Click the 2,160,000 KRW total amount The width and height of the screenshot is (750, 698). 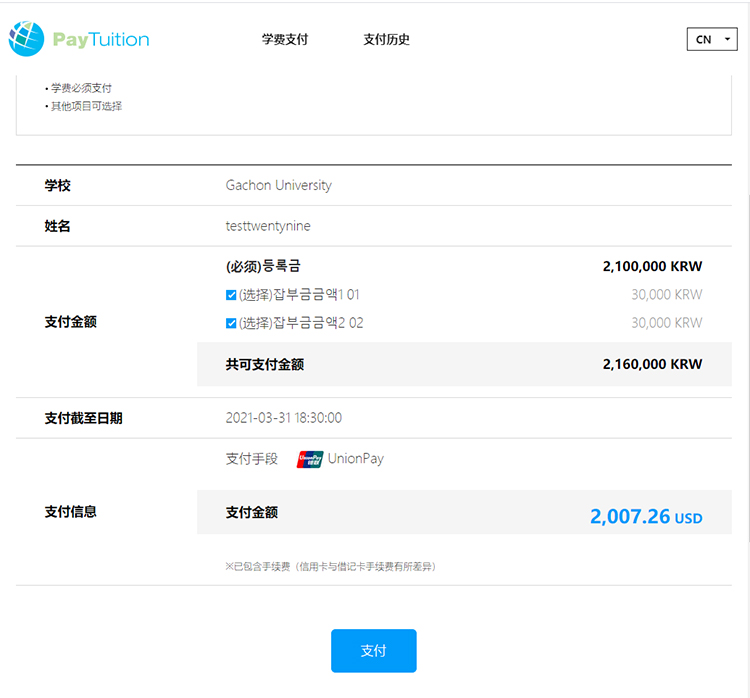point(652,365)
